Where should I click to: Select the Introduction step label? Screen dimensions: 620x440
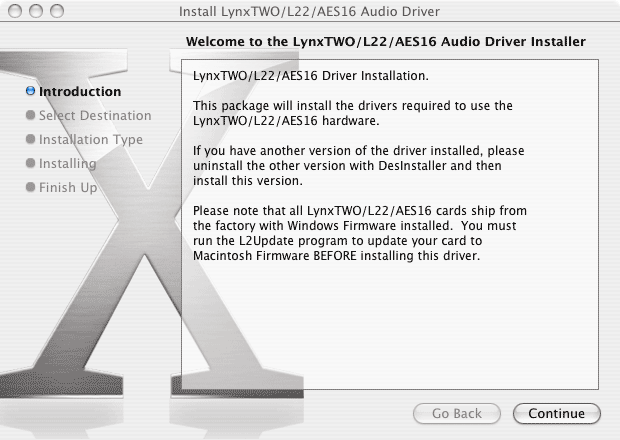[80, 92]
